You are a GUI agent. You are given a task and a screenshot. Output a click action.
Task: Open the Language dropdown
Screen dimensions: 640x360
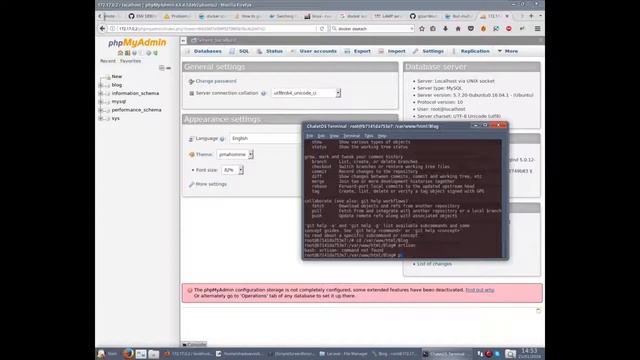265,138
